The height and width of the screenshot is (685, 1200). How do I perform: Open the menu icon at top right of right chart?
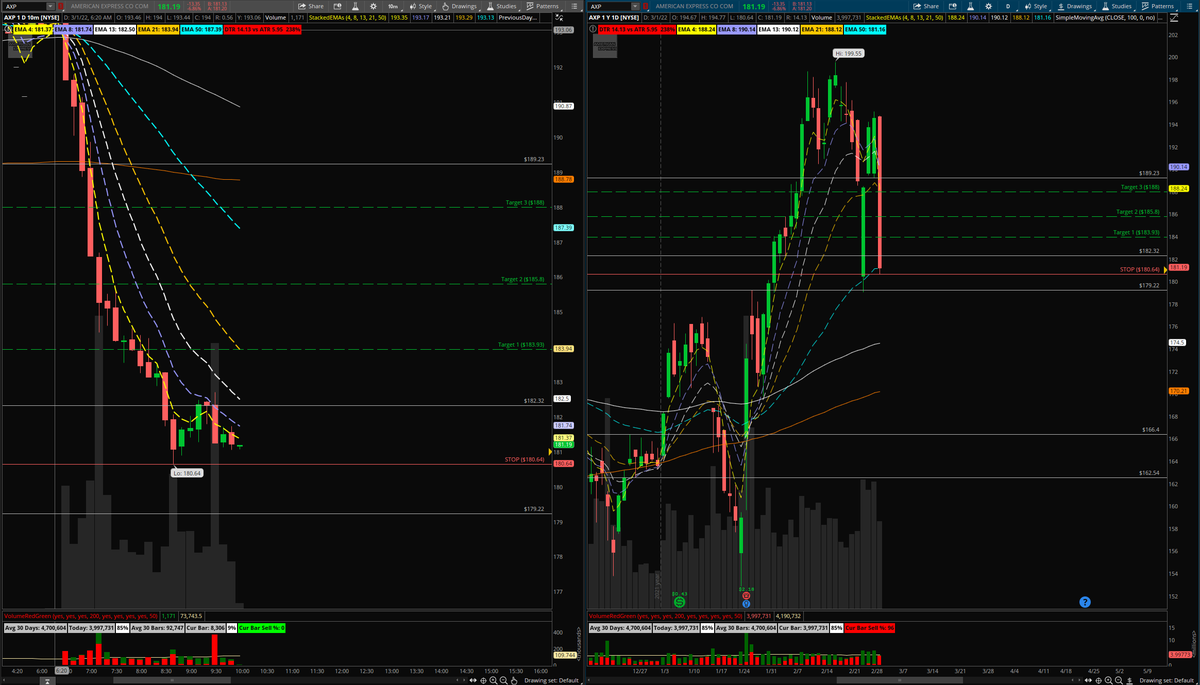pyautogui.click(x=1189, y=6)
